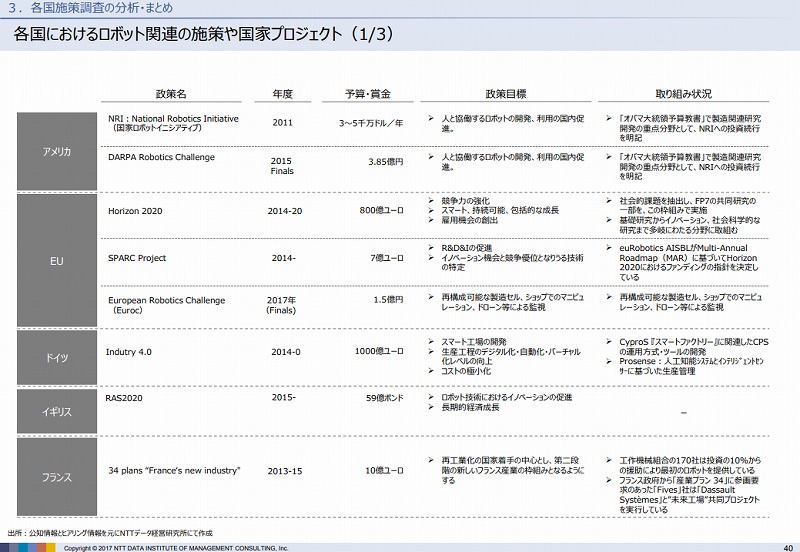Image resolution: width=800 pixels, height=552 pixels.
Task: Click the RAS2020 policy name
Action: click(125, 397)
